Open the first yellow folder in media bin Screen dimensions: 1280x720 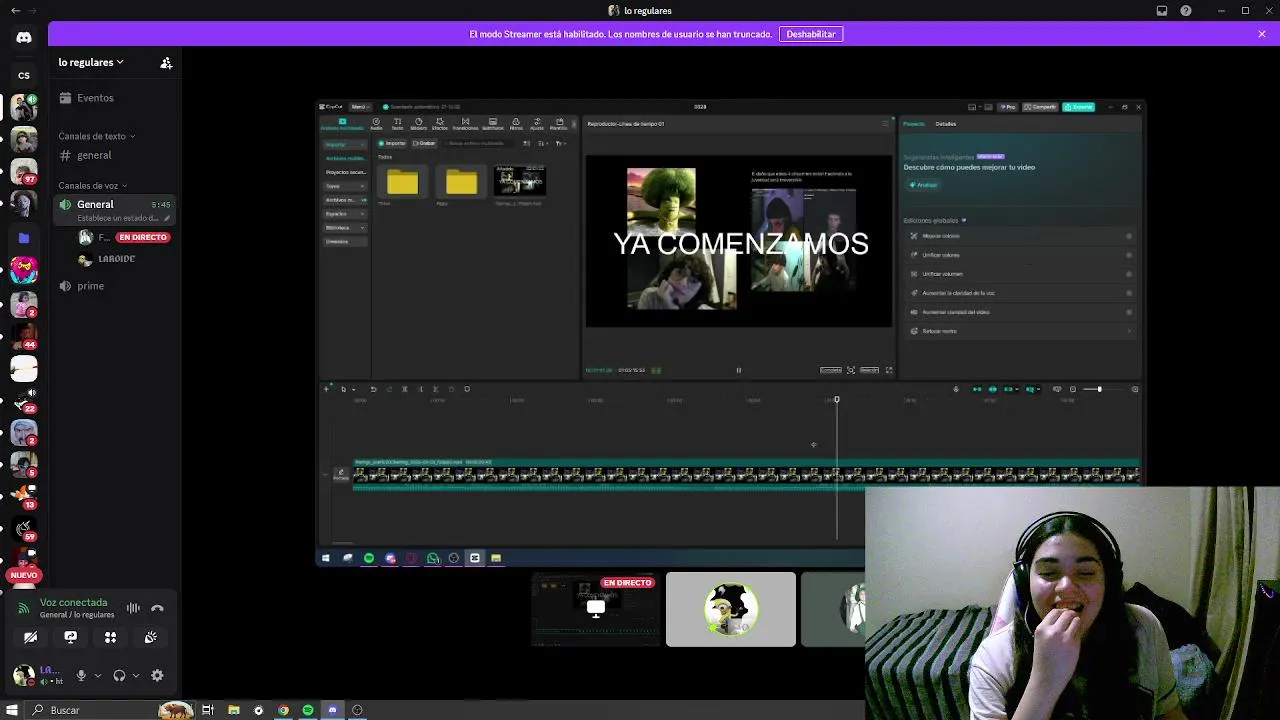(x=402, y=181)
